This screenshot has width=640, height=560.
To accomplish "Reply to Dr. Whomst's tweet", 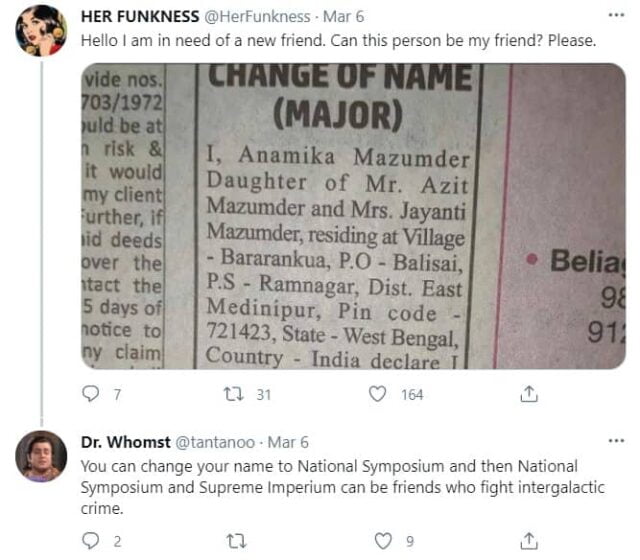I will tap(91, 541).
